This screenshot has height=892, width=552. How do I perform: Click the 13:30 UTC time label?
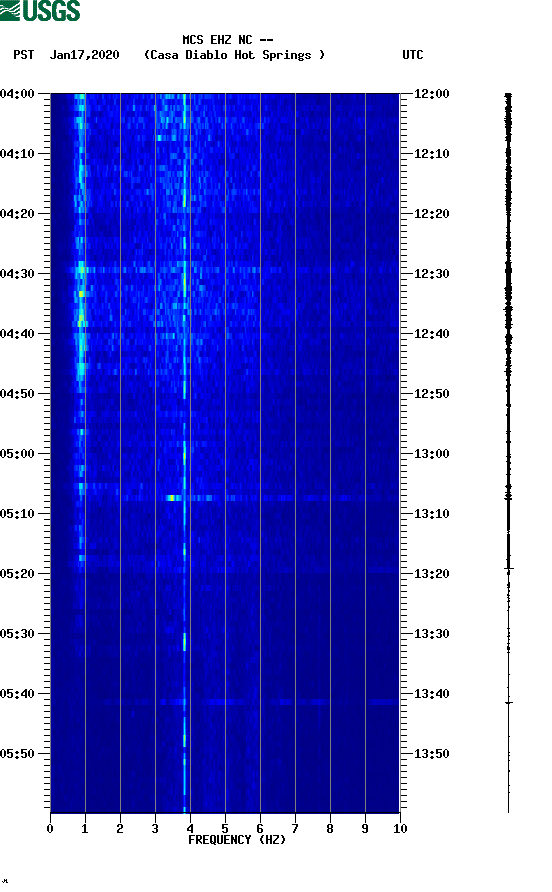pyautogui.click(x=432, y=634)
